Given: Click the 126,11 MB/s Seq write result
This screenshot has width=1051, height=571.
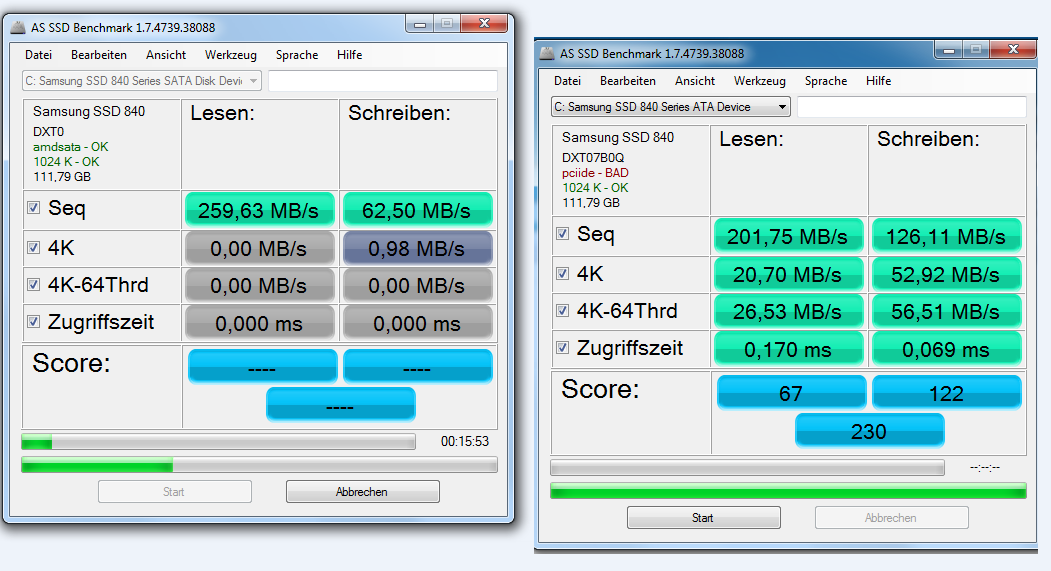Looking at the screenshot, I should [946, 236].
